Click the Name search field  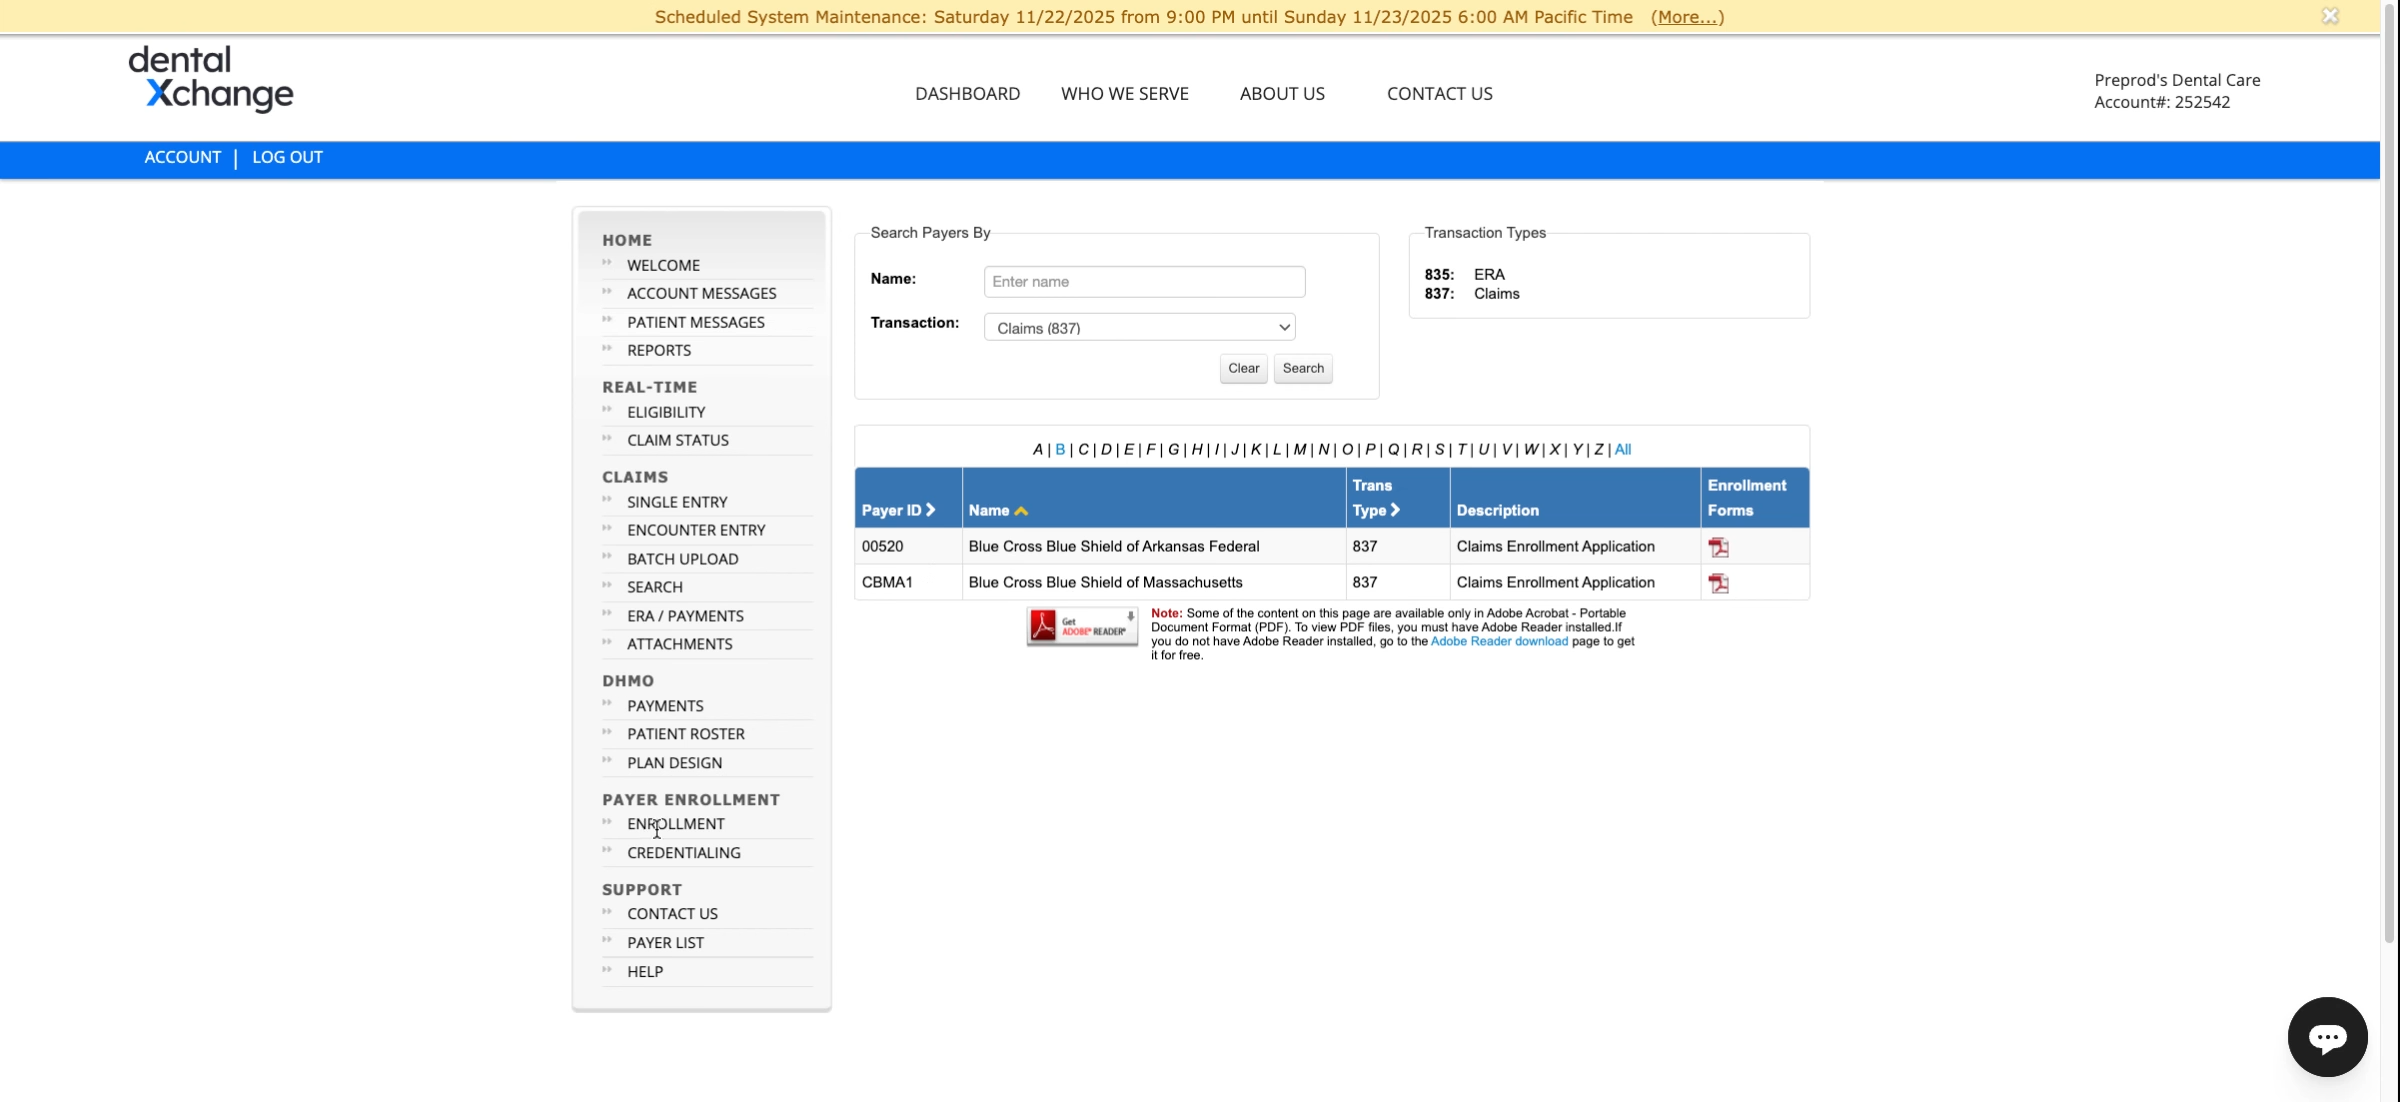1144,282
